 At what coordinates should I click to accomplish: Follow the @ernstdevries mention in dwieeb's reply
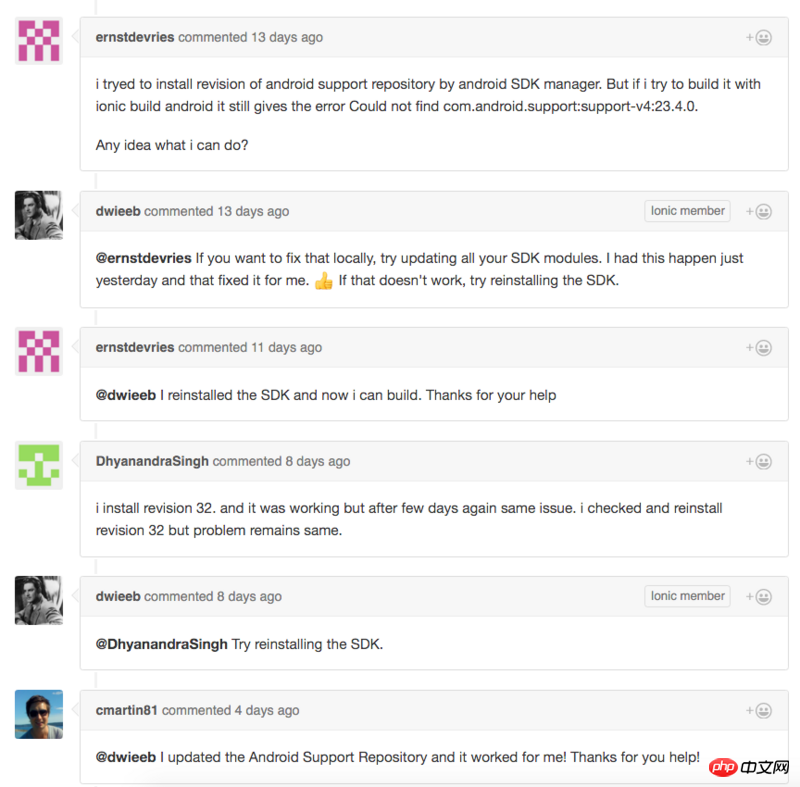[143, 258]
